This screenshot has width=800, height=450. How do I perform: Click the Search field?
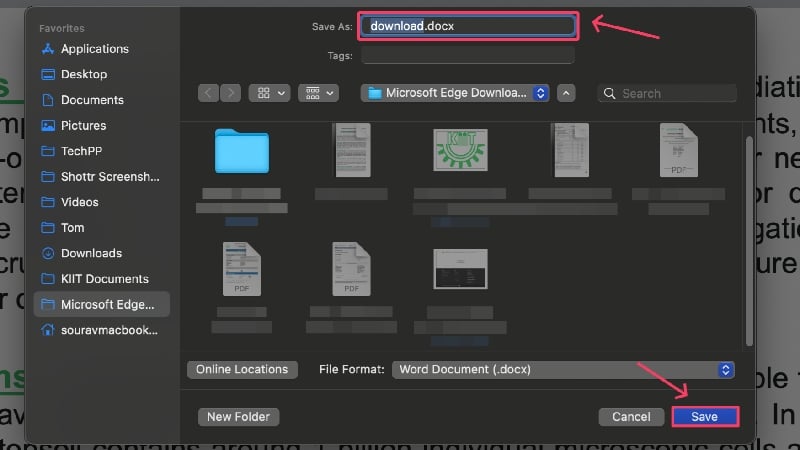(667, 93)
